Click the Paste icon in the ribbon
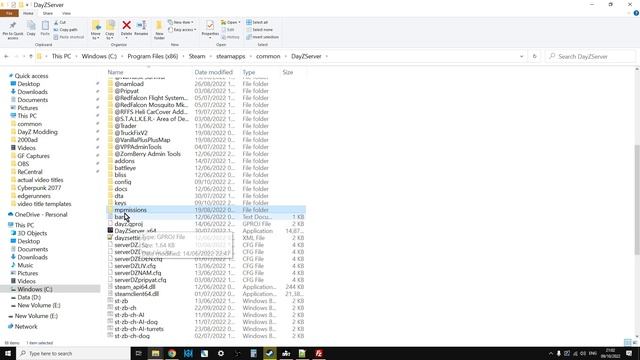The height and width of the screenshot is (360, 640). (45, 29)
